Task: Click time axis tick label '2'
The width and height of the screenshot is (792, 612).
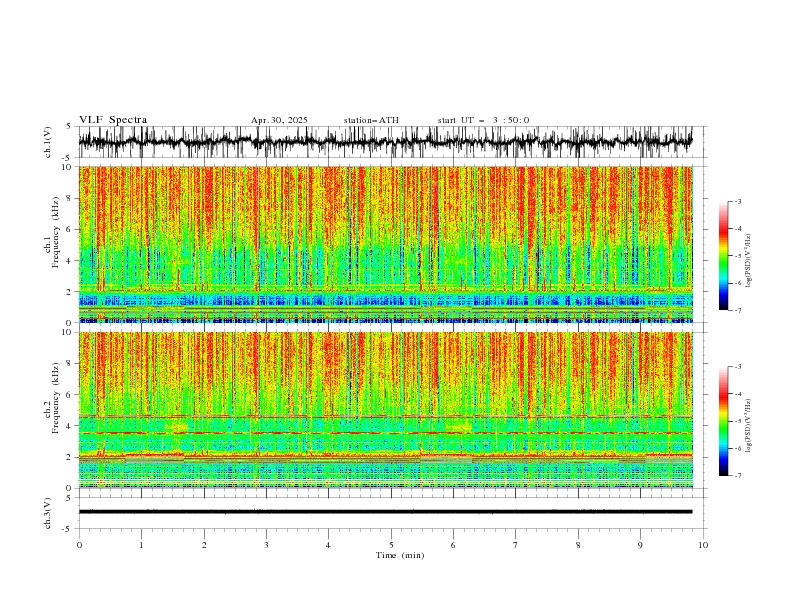Action: coord(204,545)
